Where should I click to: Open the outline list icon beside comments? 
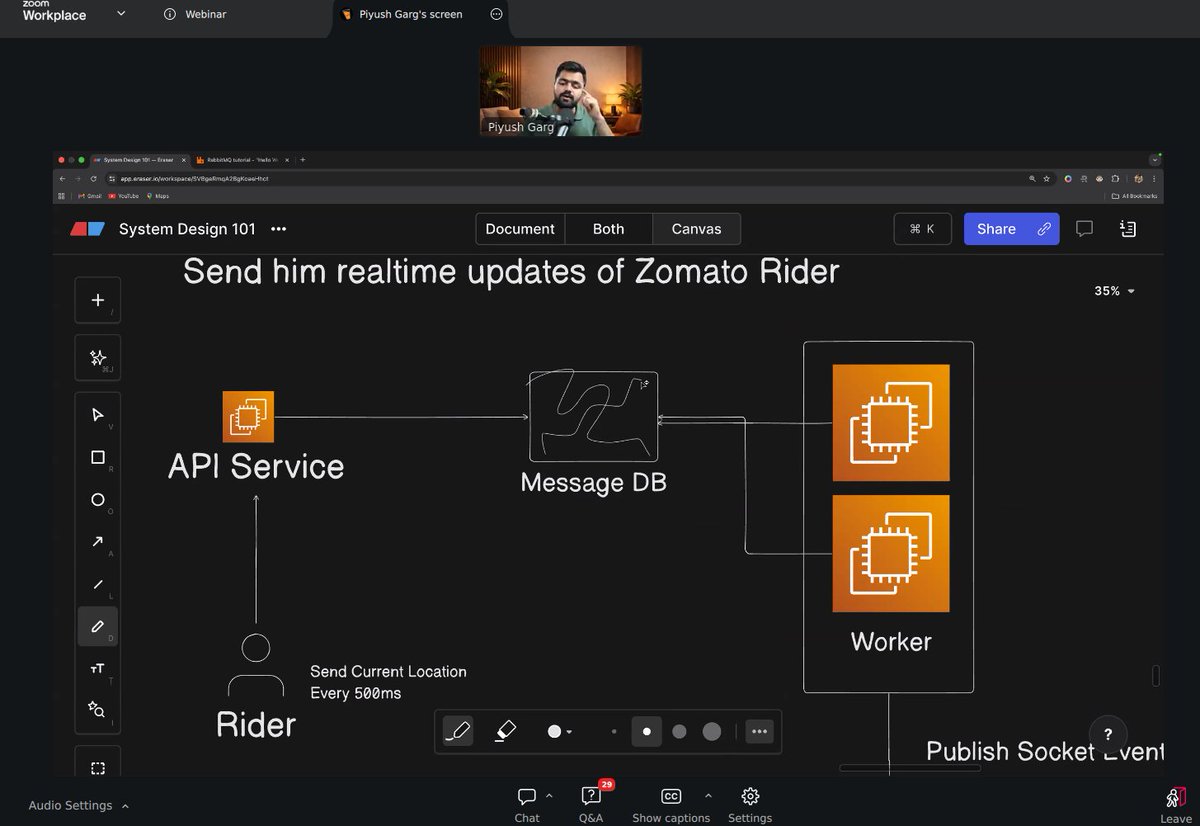tap(1128, 229)
